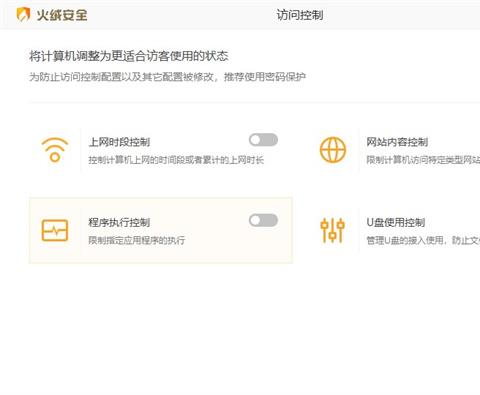Click the sliders icon for U盘使用控制

pyautogui.click(x=332, y=230)
